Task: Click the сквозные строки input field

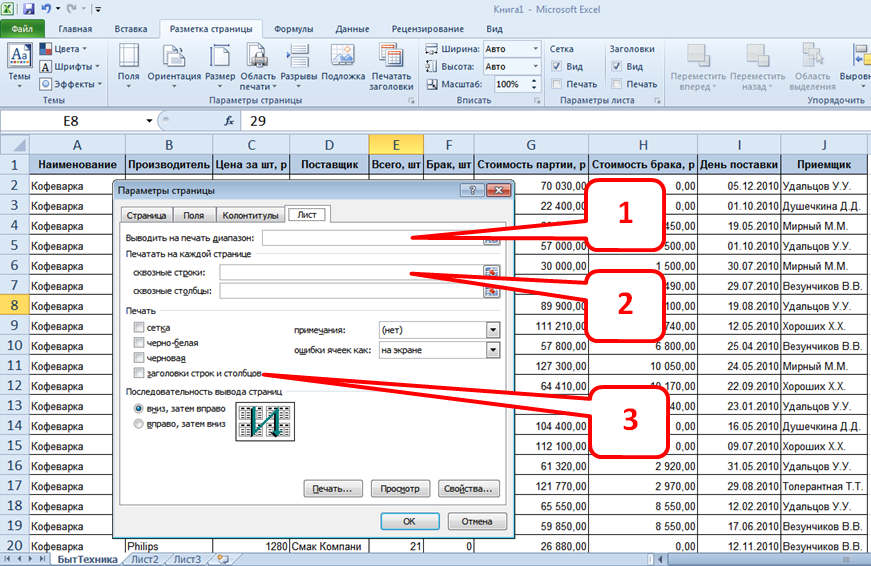Action: click(x=350, y=272)
